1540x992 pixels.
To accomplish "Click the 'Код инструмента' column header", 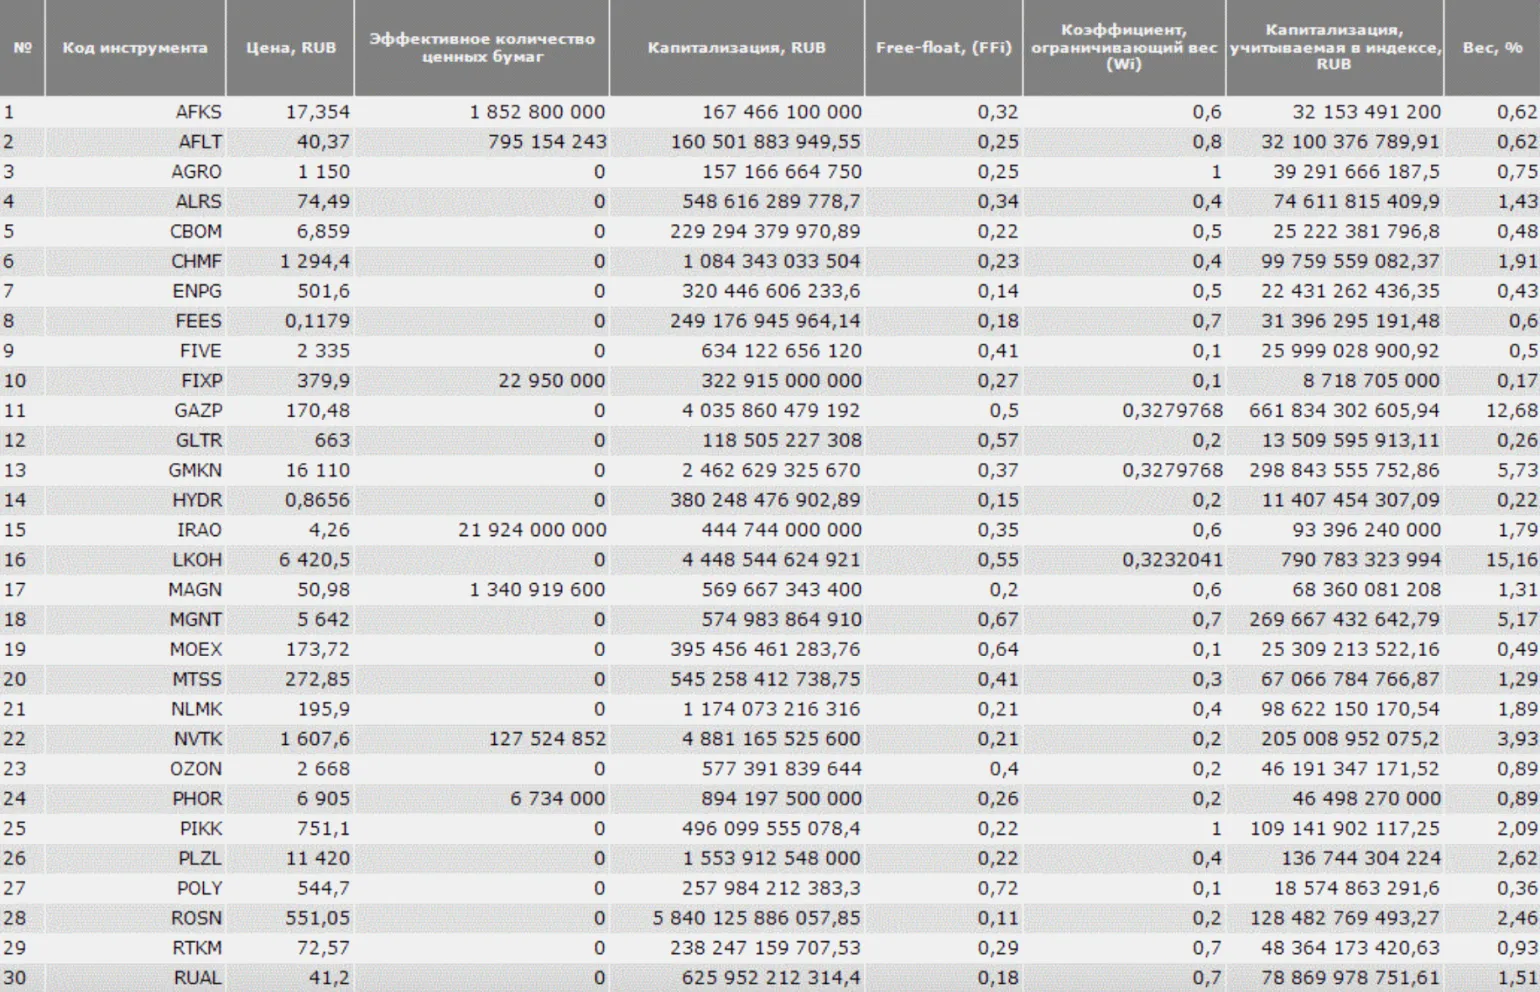I will pyautogui.click(x=135, y=47).
